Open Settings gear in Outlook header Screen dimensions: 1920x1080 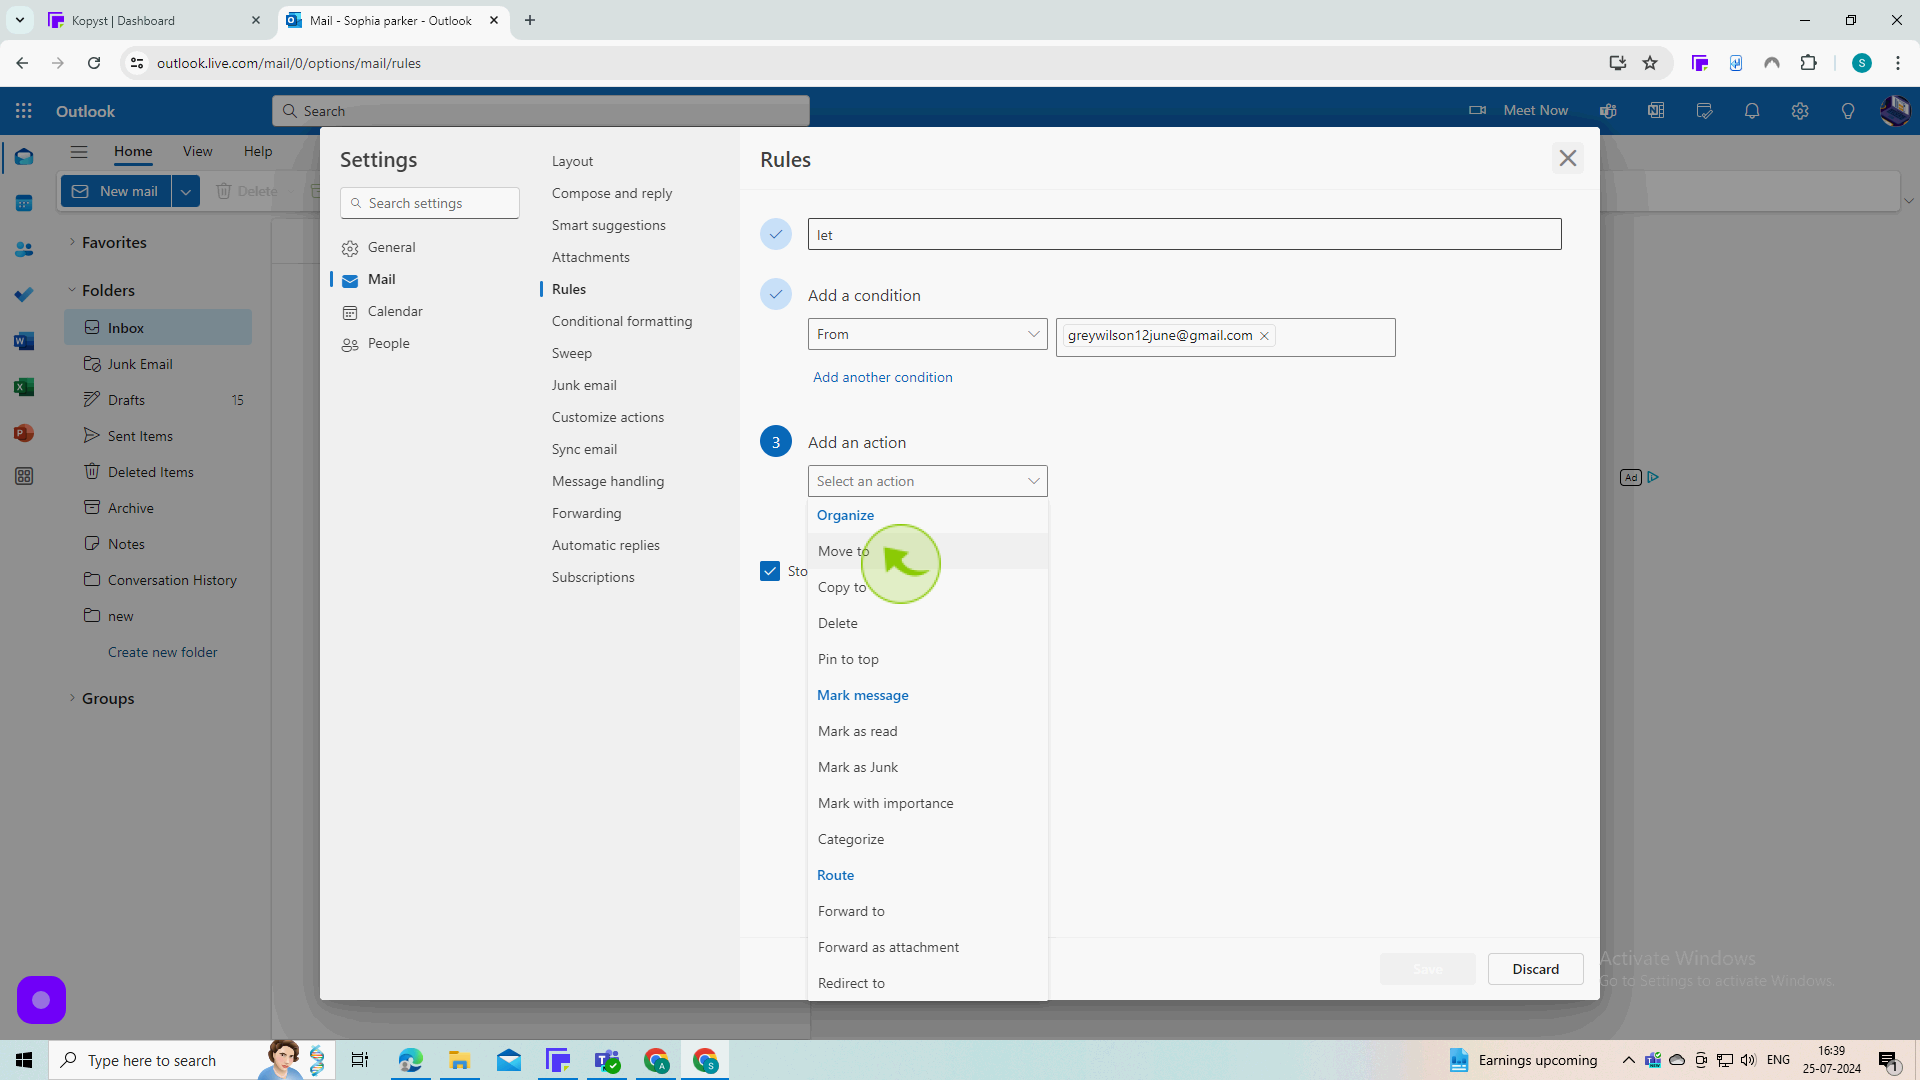click(1800, 111)
